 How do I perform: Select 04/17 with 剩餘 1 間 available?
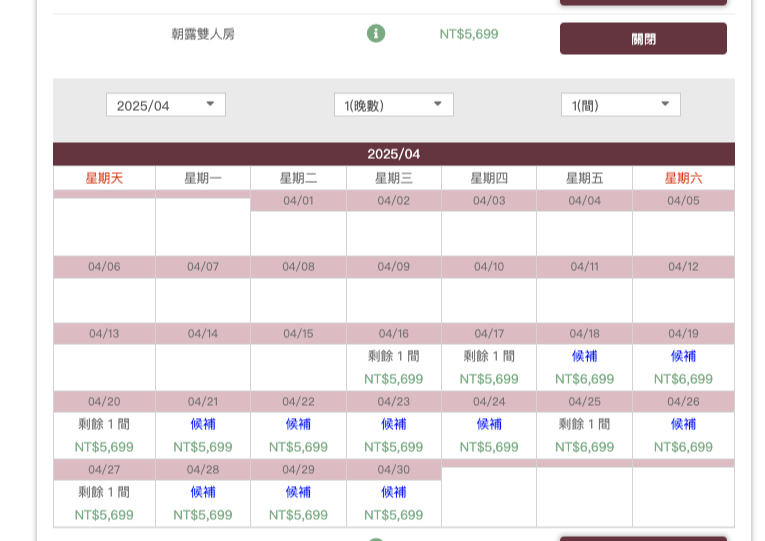(x=489, y=356)
